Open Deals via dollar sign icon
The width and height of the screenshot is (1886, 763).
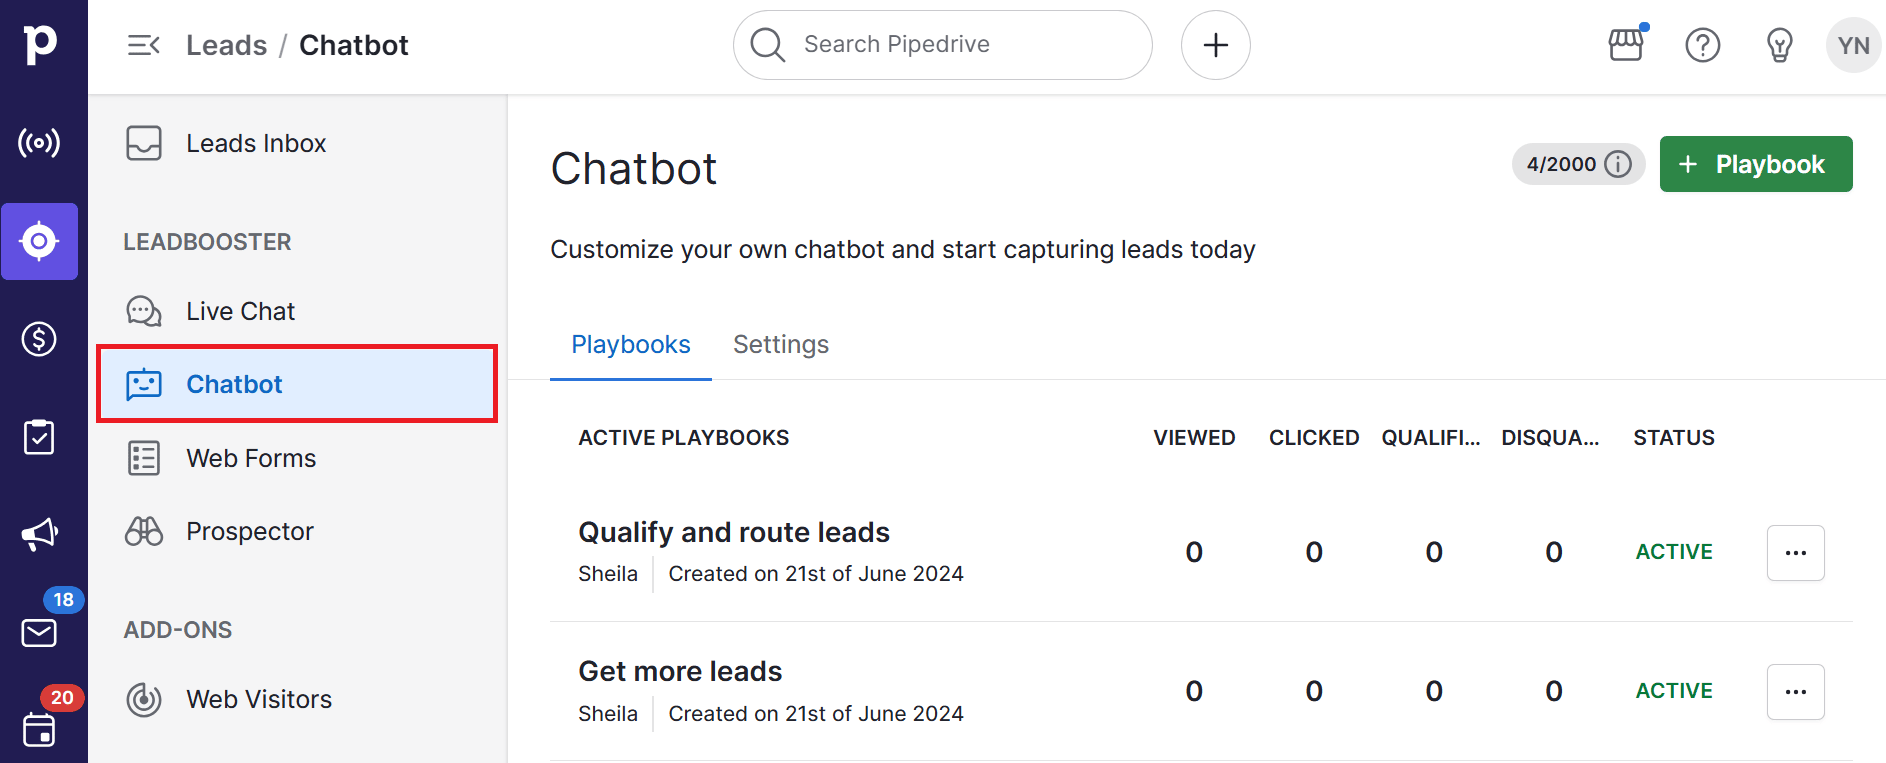click(39, 339)
